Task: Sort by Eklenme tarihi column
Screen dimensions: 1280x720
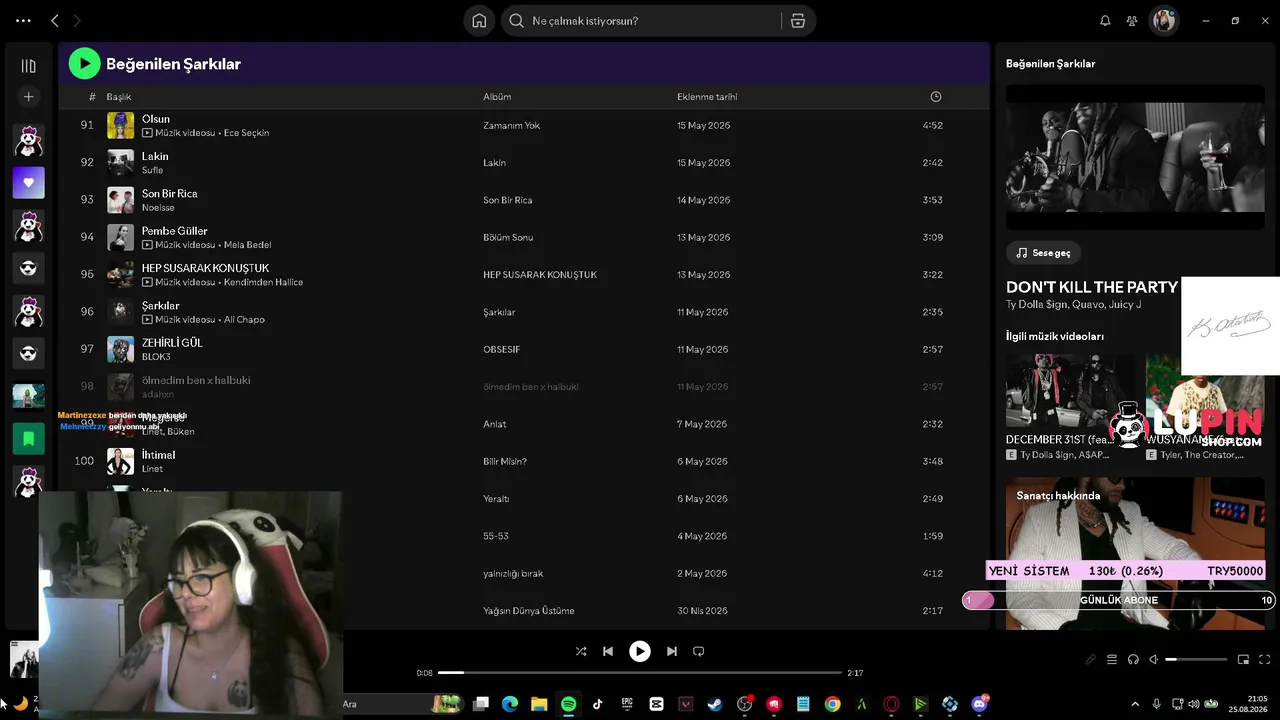Action: coord(707,97)
